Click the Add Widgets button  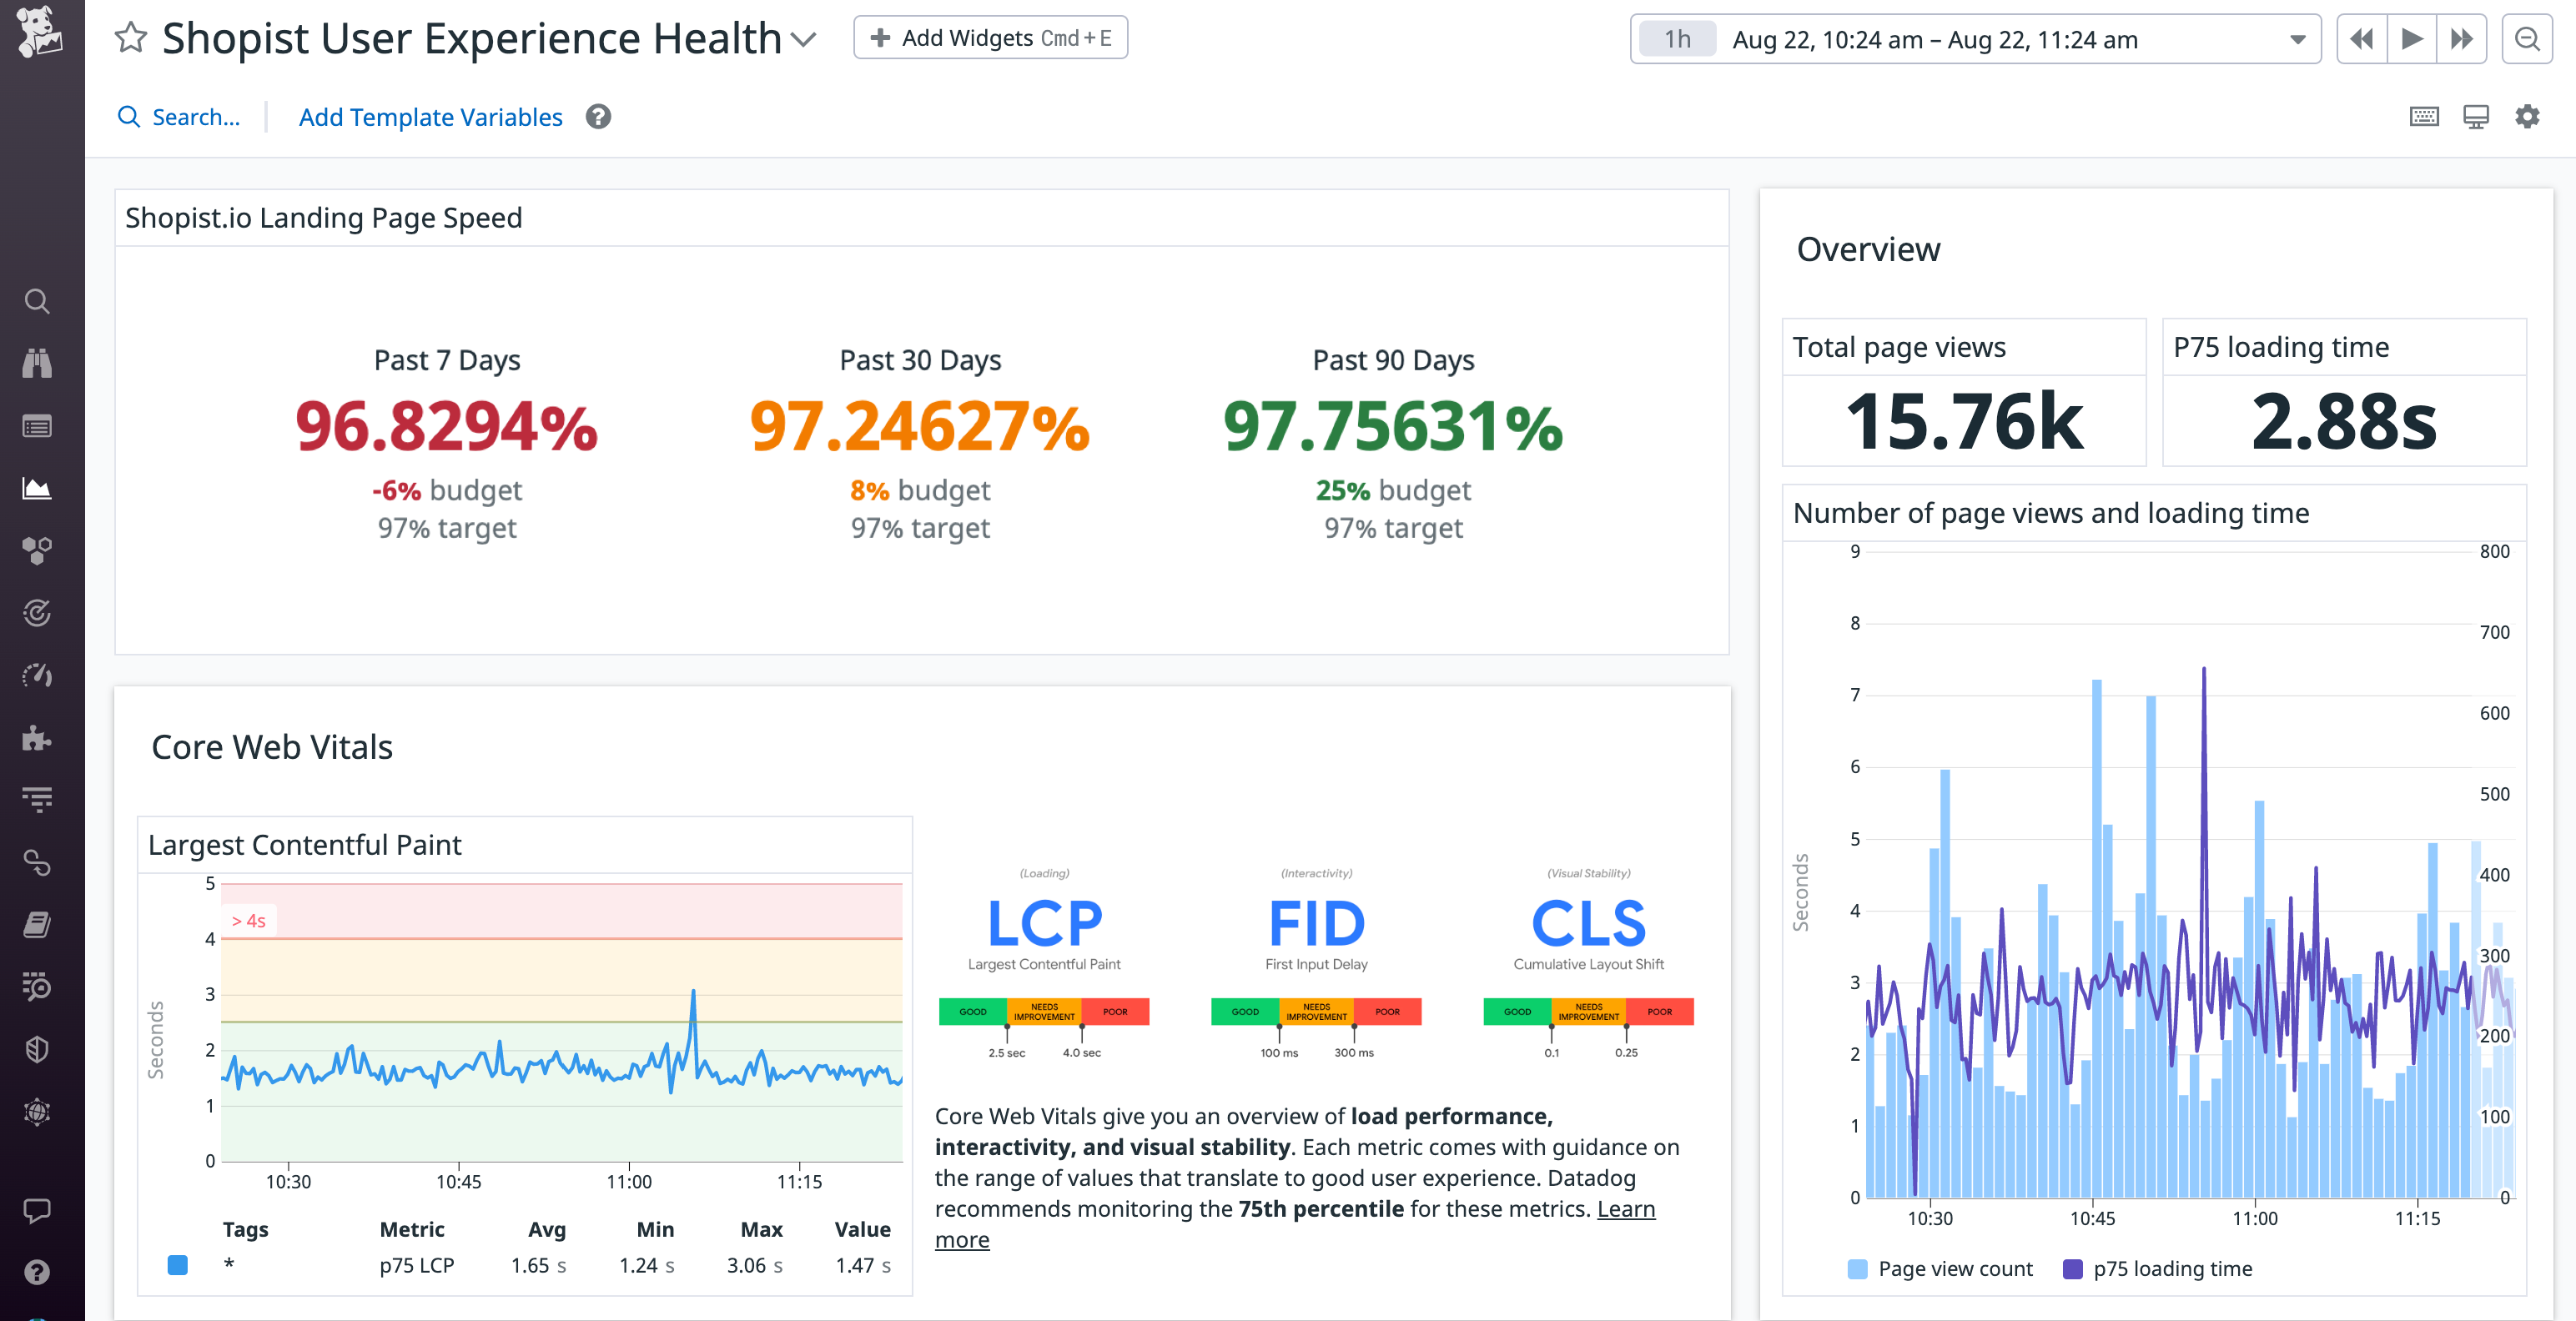[989, 37]
